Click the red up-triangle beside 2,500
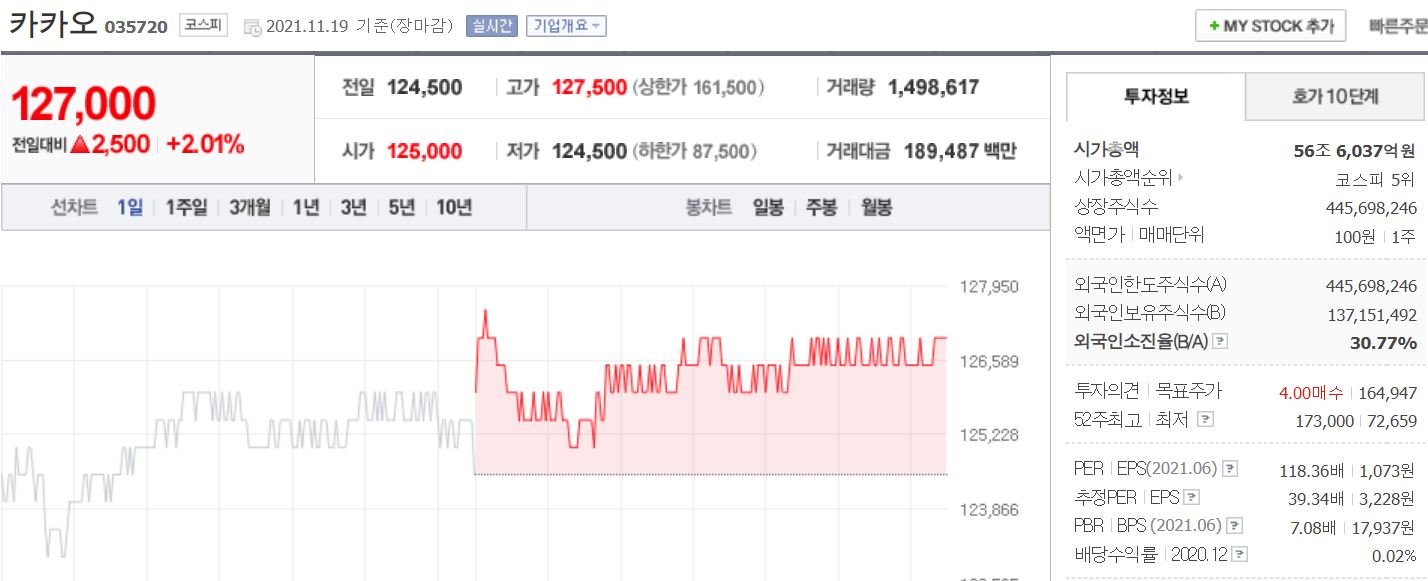Image resolution: width=1428 pixels, height=581 pixels. (x=81, y=145)
